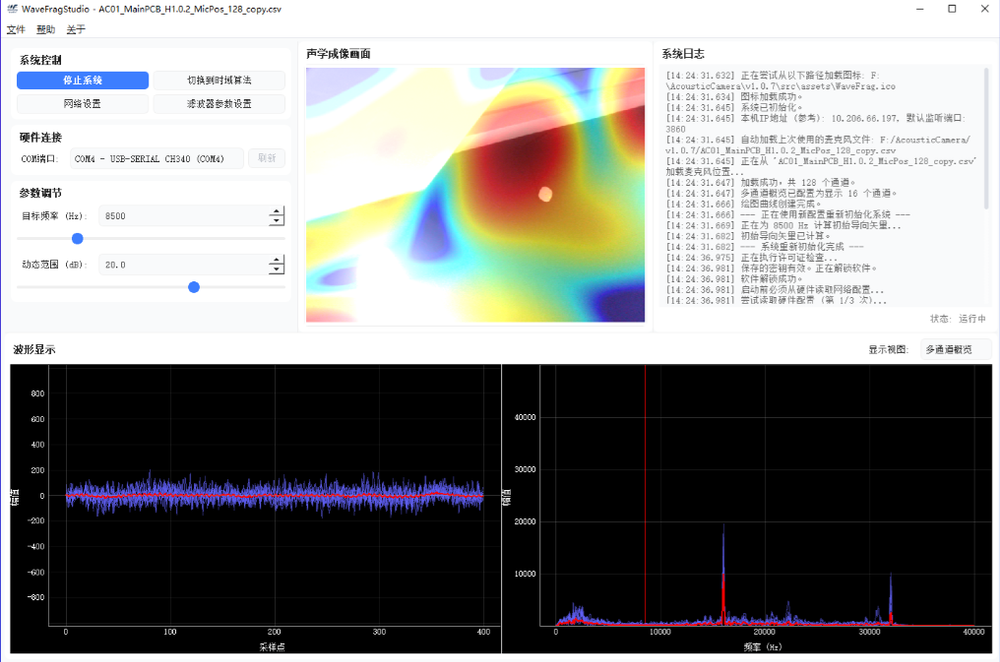Screen dimensions: 1000x662
Task: Click the 停止系统 button to stop system
Action: pyautogui.click(x=81, y=80)
